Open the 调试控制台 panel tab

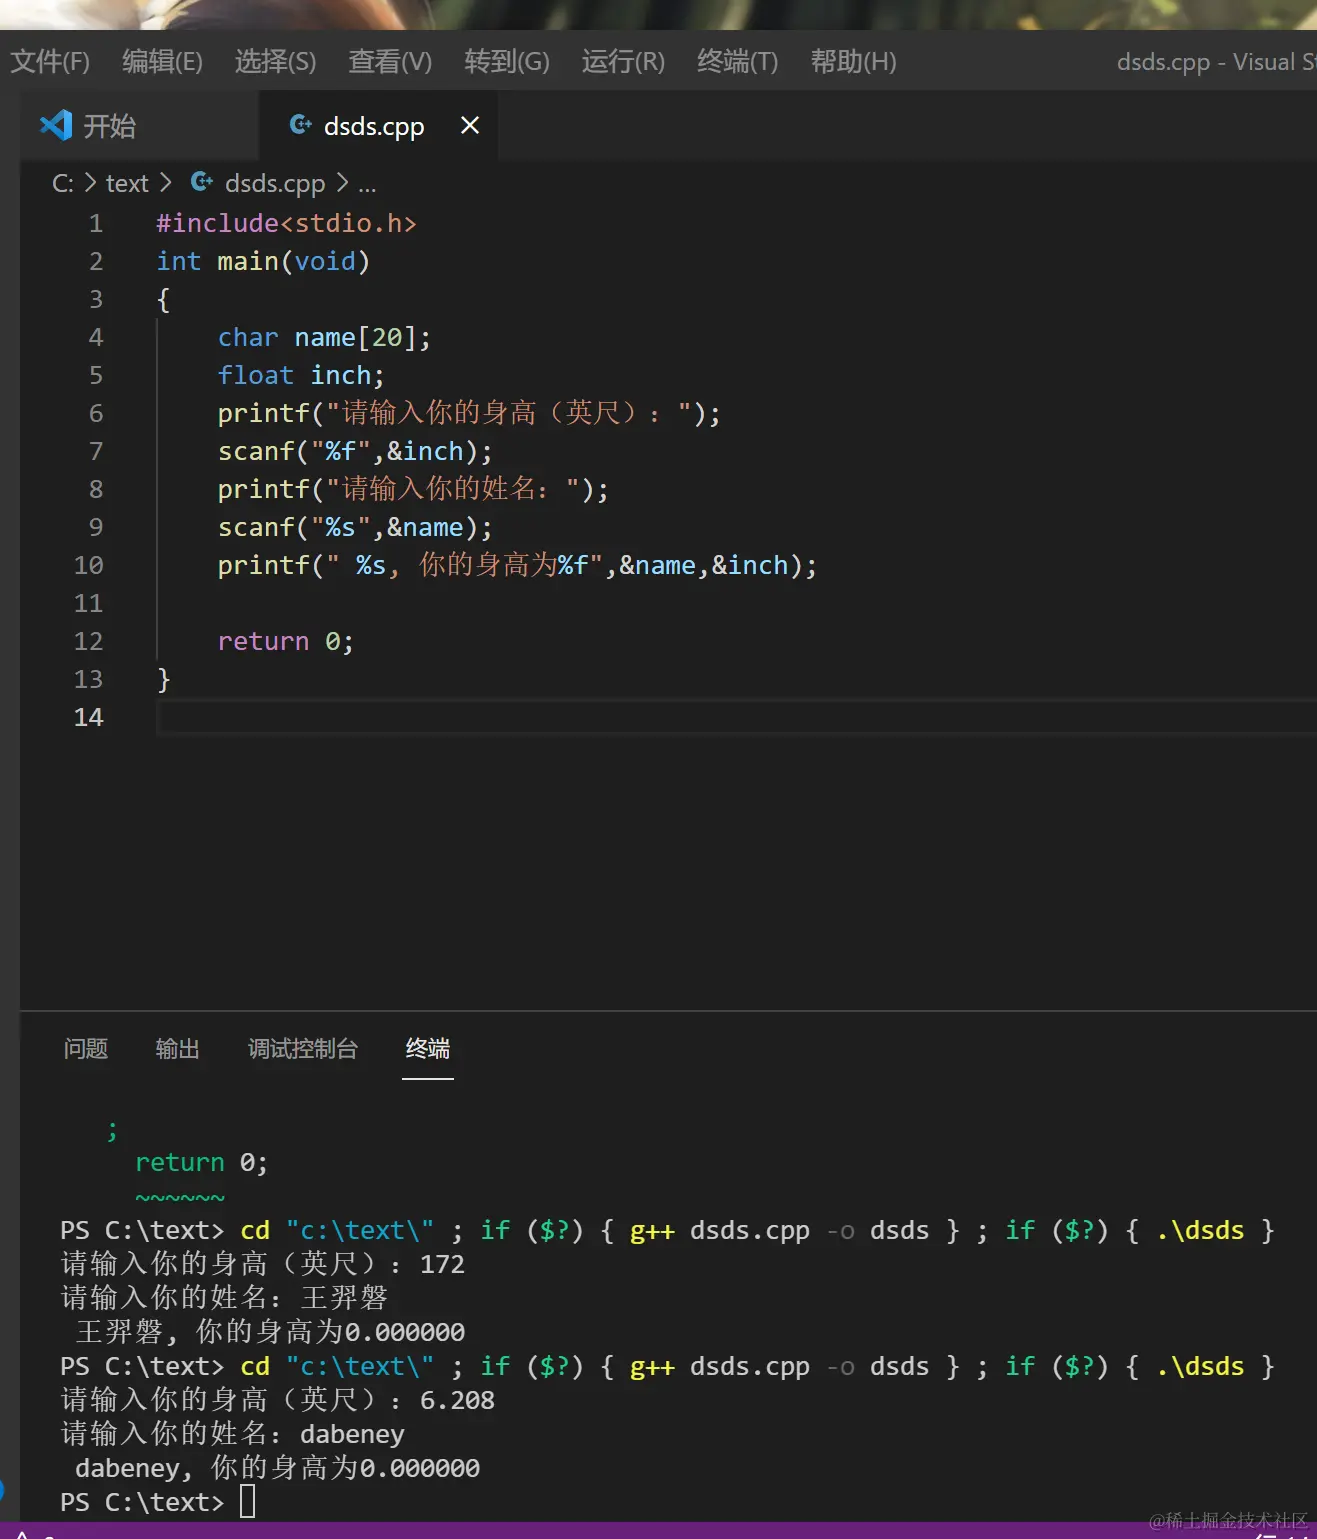(303, 1048)
